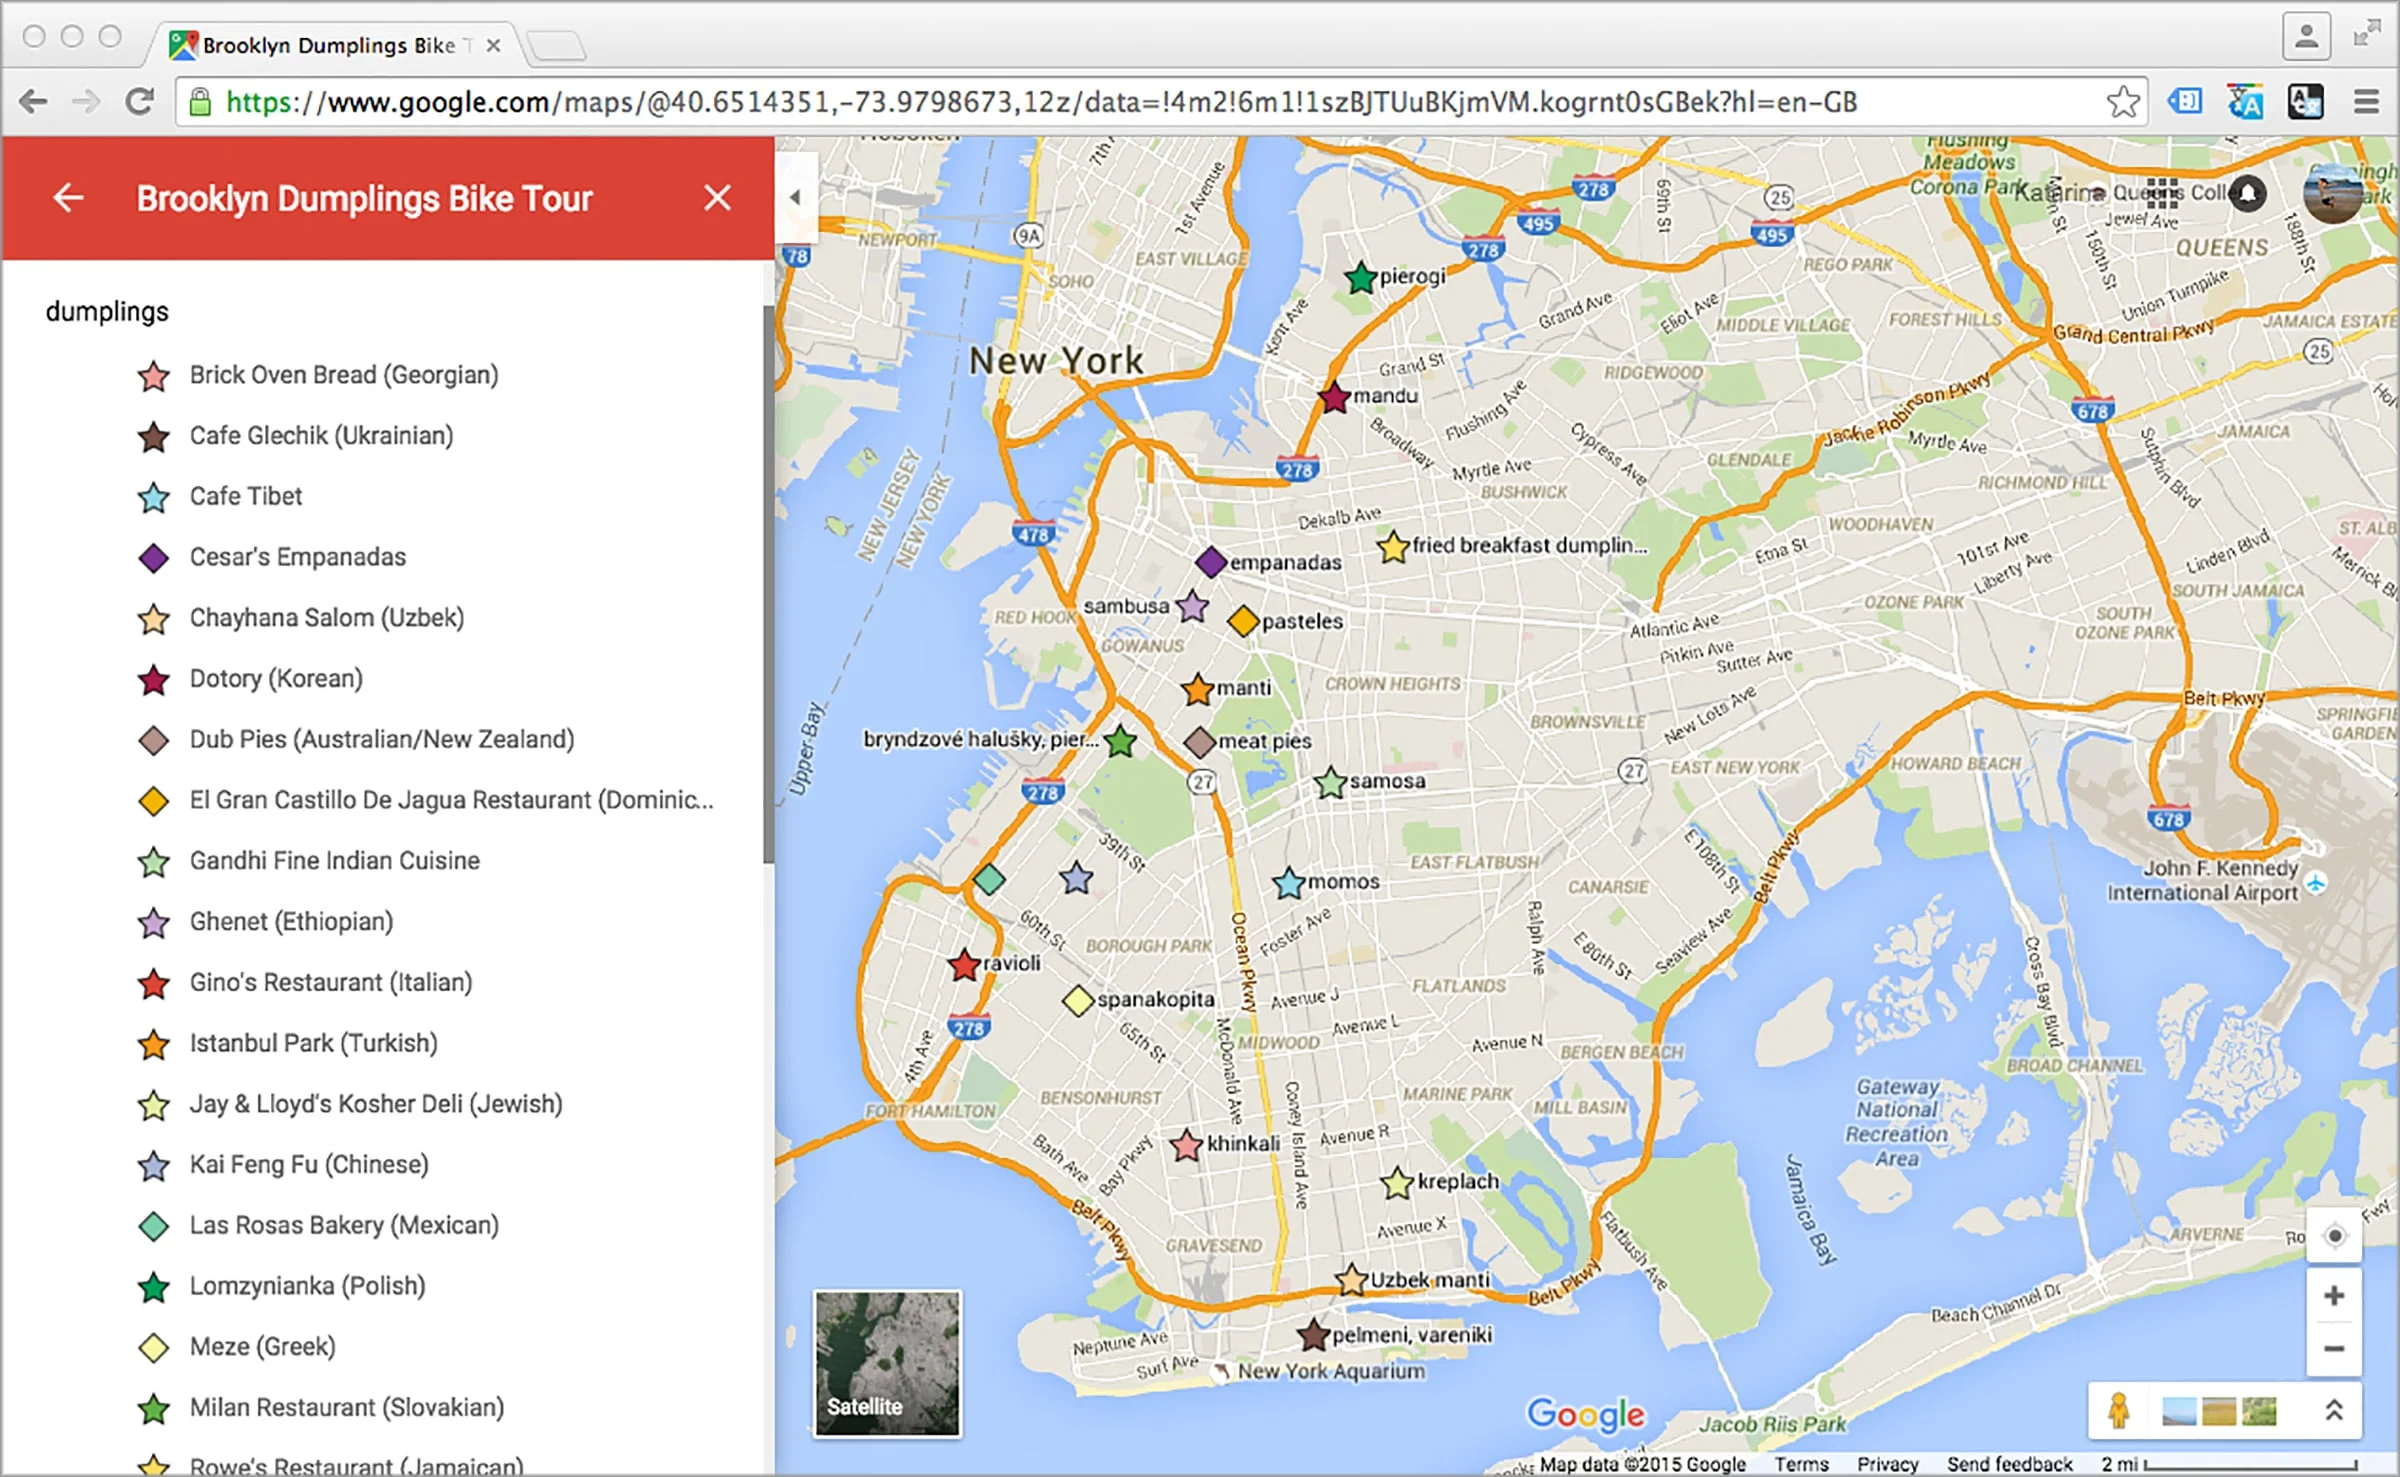The height and width of the screenshot is (1477, 2400).
Task: Switch to Satellite view thumbnail
Action: tap(888, 1364)
